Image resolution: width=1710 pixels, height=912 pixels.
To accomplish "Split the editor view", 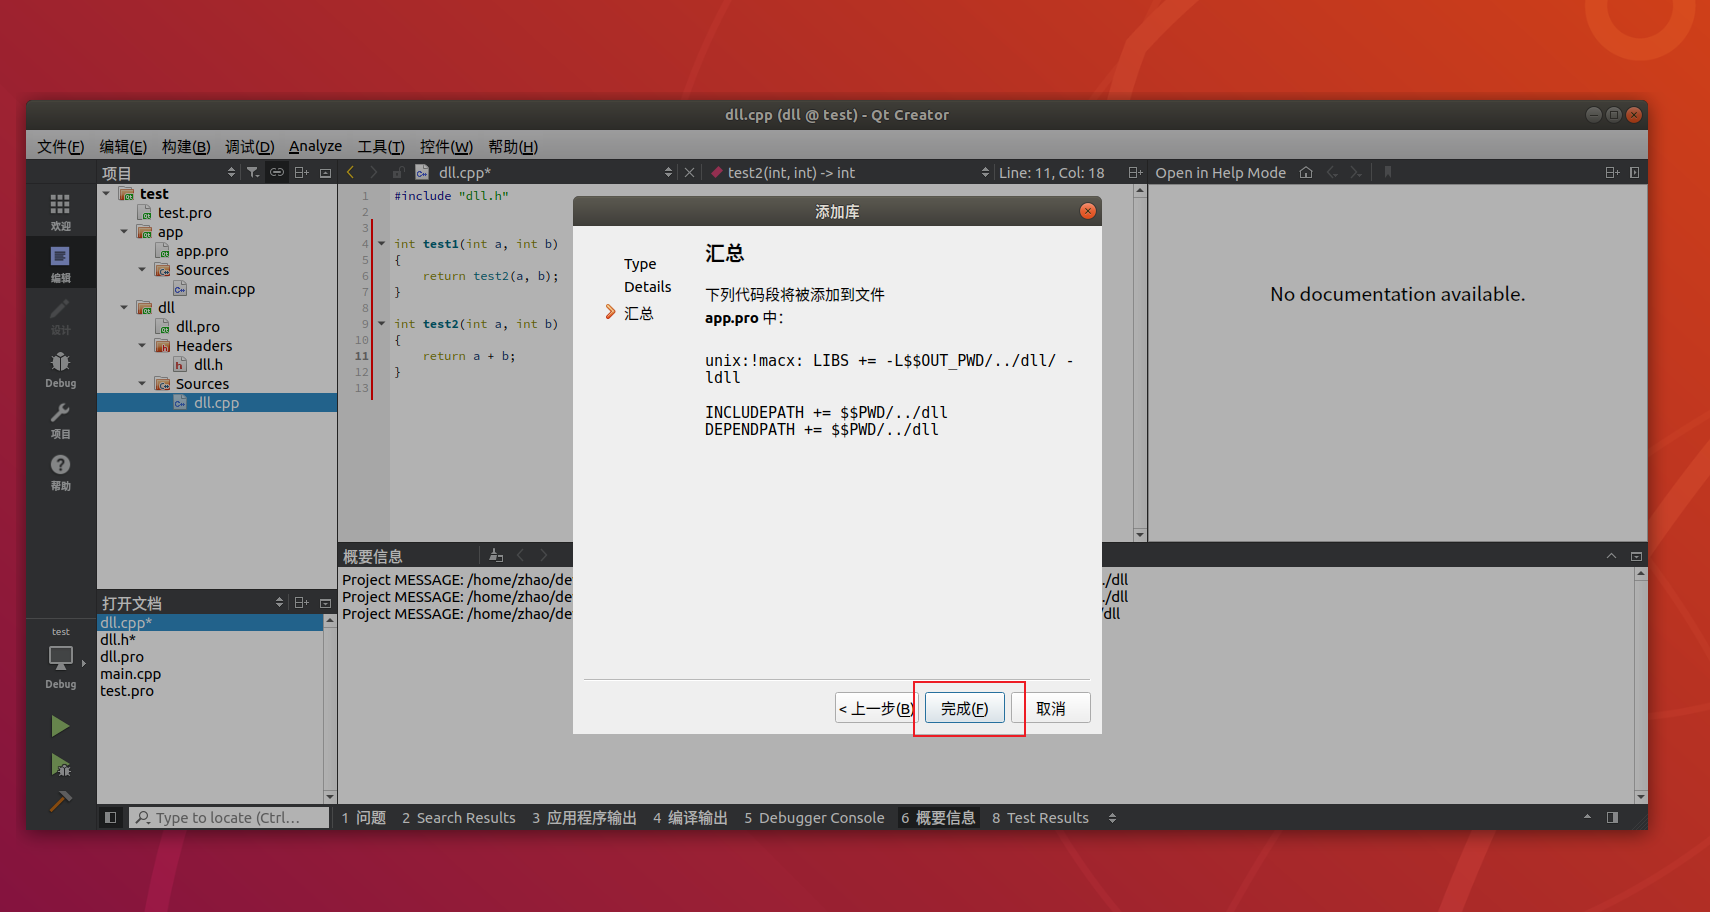I will [1135, 172].
